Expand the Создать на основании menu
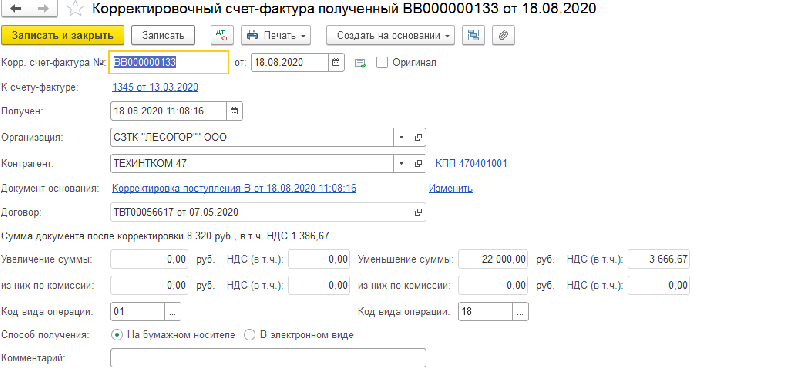Screen dimensions: 800x378 390,35
